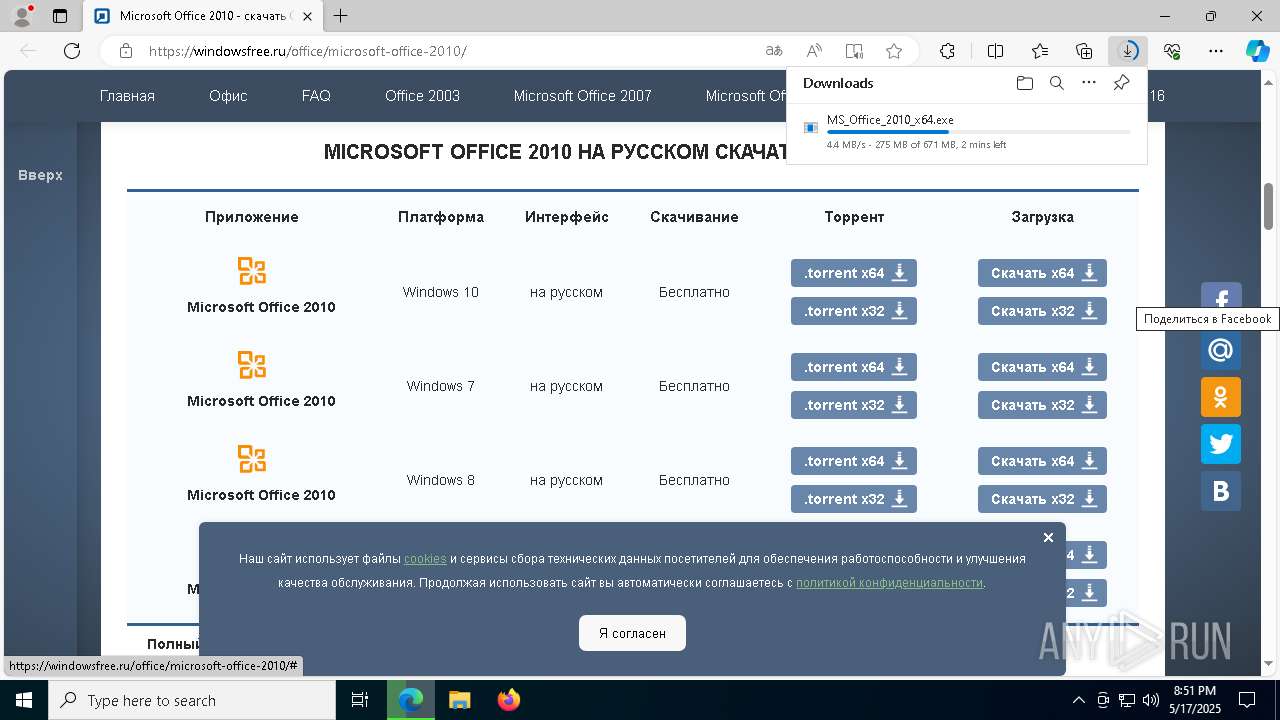Open downloads folder icon in Downloads panel
Image resolution: width=1280 pixels, height=720 pixels.
1024,83
